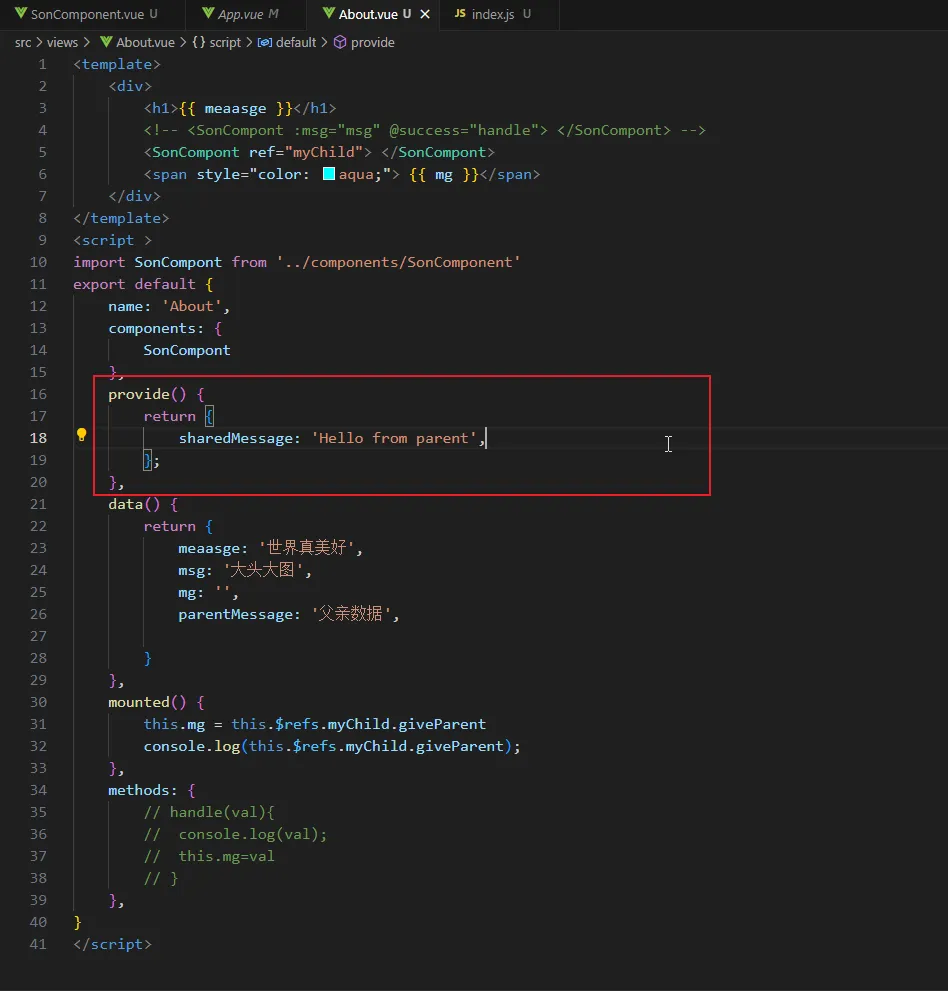Click 'SonCompont' in the import statement
This screenshot has width=948, height=991.
tap(178, 262)
